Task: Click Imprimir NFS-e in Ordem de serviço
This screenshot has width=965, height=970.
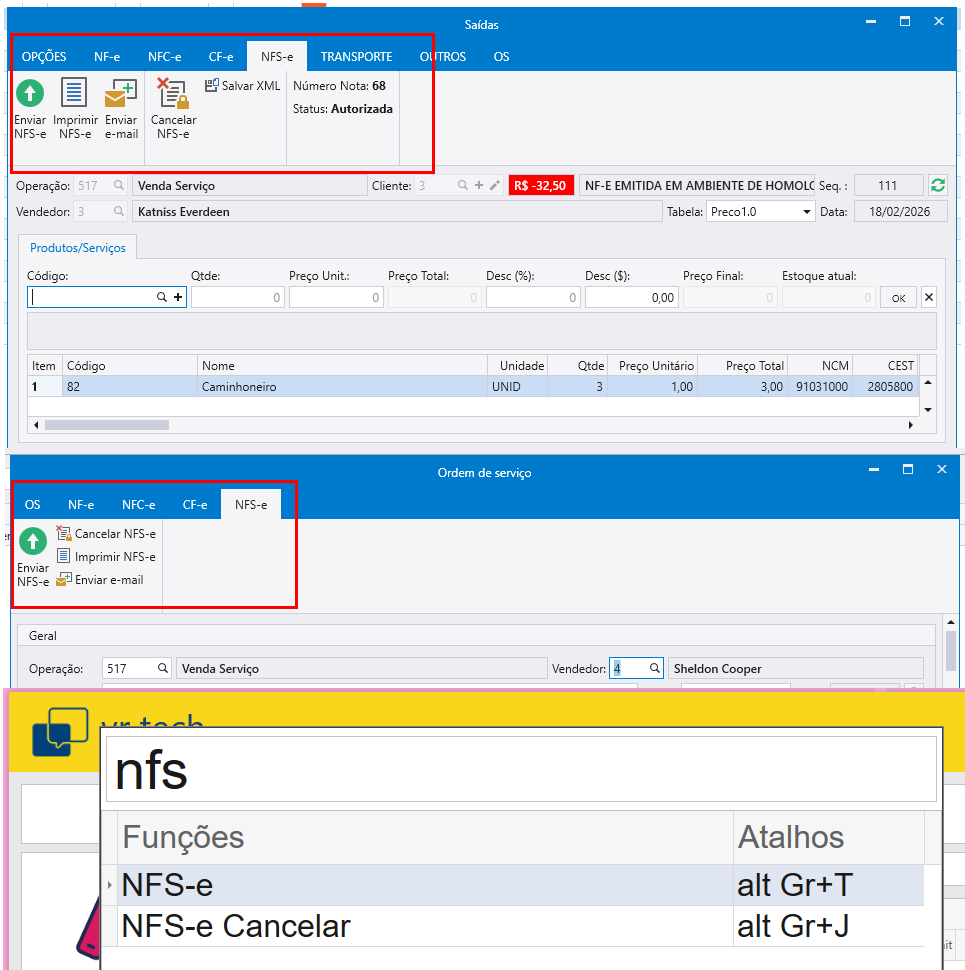Action: (x=107, y=557)
